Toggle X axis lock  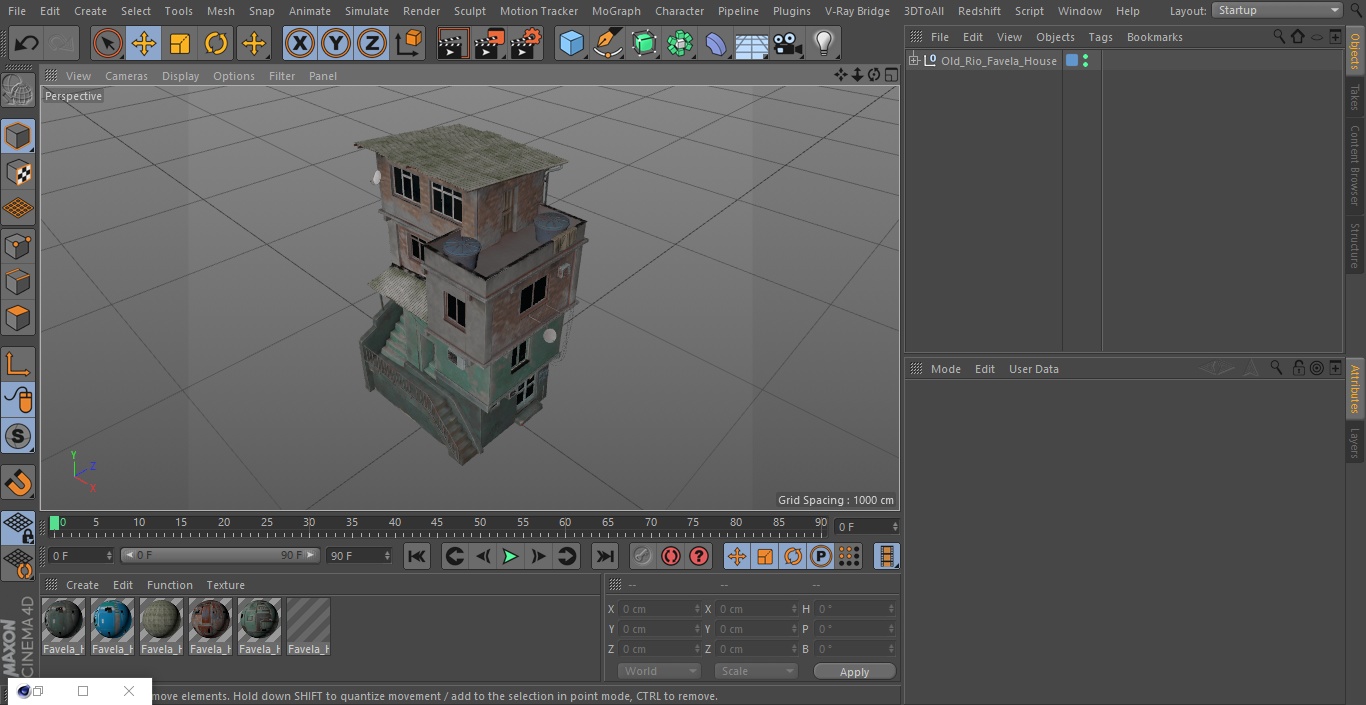coord(299,43)
